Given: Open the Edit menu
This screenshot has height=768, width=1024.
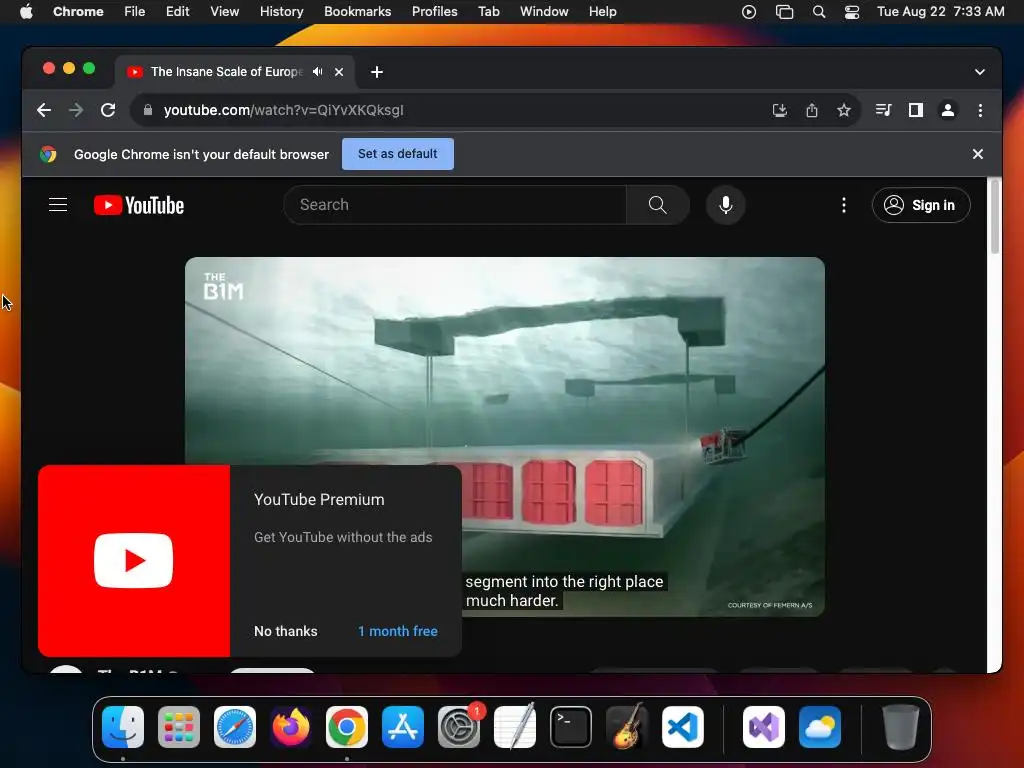Looking at the screenshot, I should [x=177, y=12].
